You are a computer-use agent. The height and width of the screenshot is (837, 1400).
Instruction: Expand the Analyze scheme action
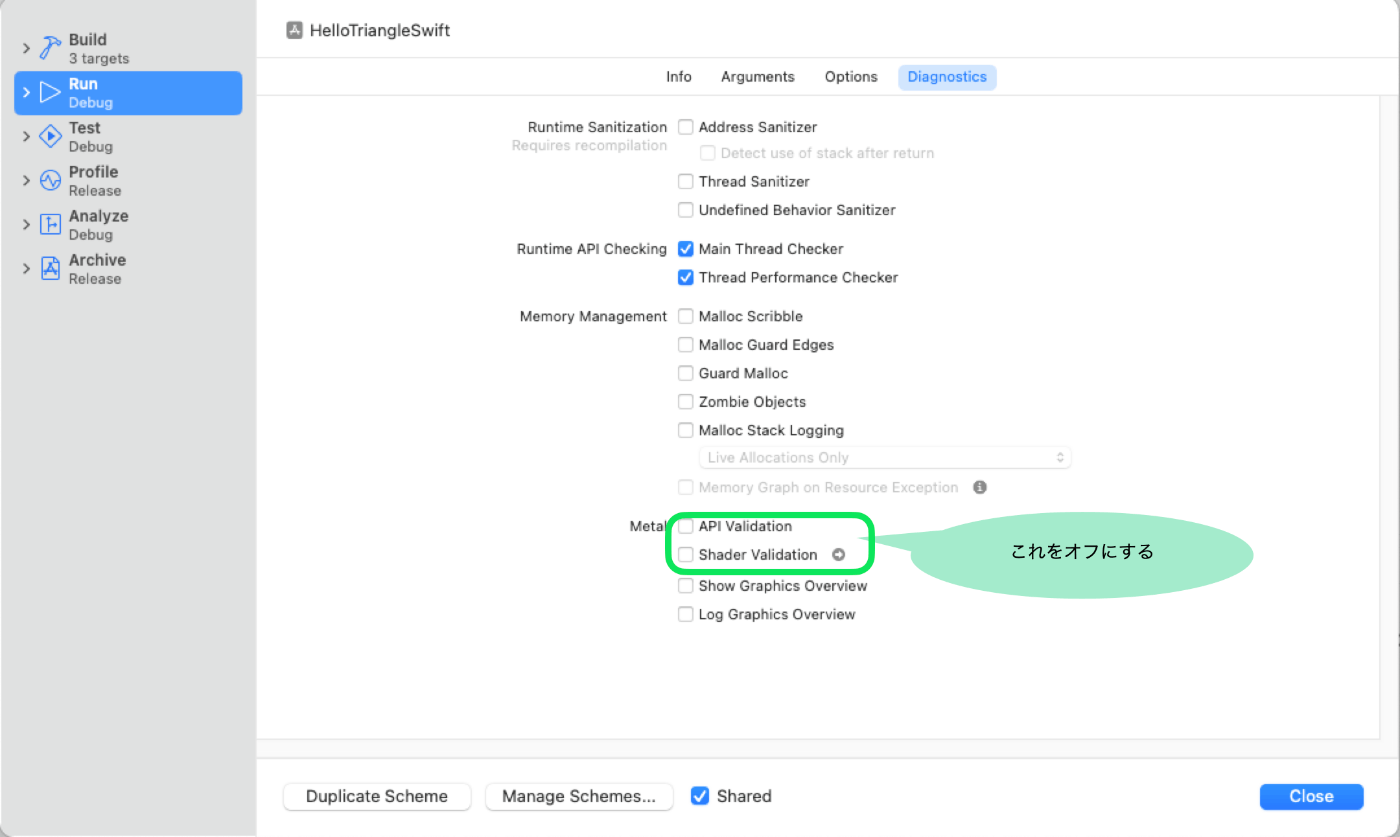(x=27, y=225)
